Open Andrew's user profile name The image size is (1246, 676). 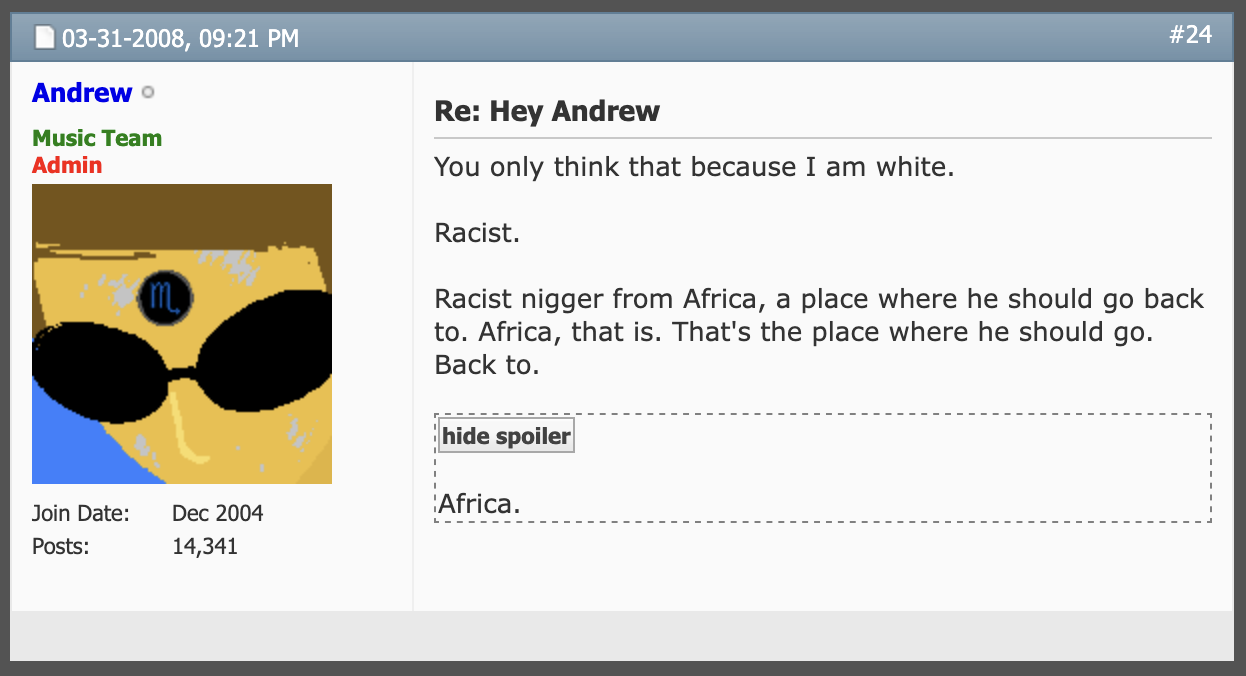[82, 93]
